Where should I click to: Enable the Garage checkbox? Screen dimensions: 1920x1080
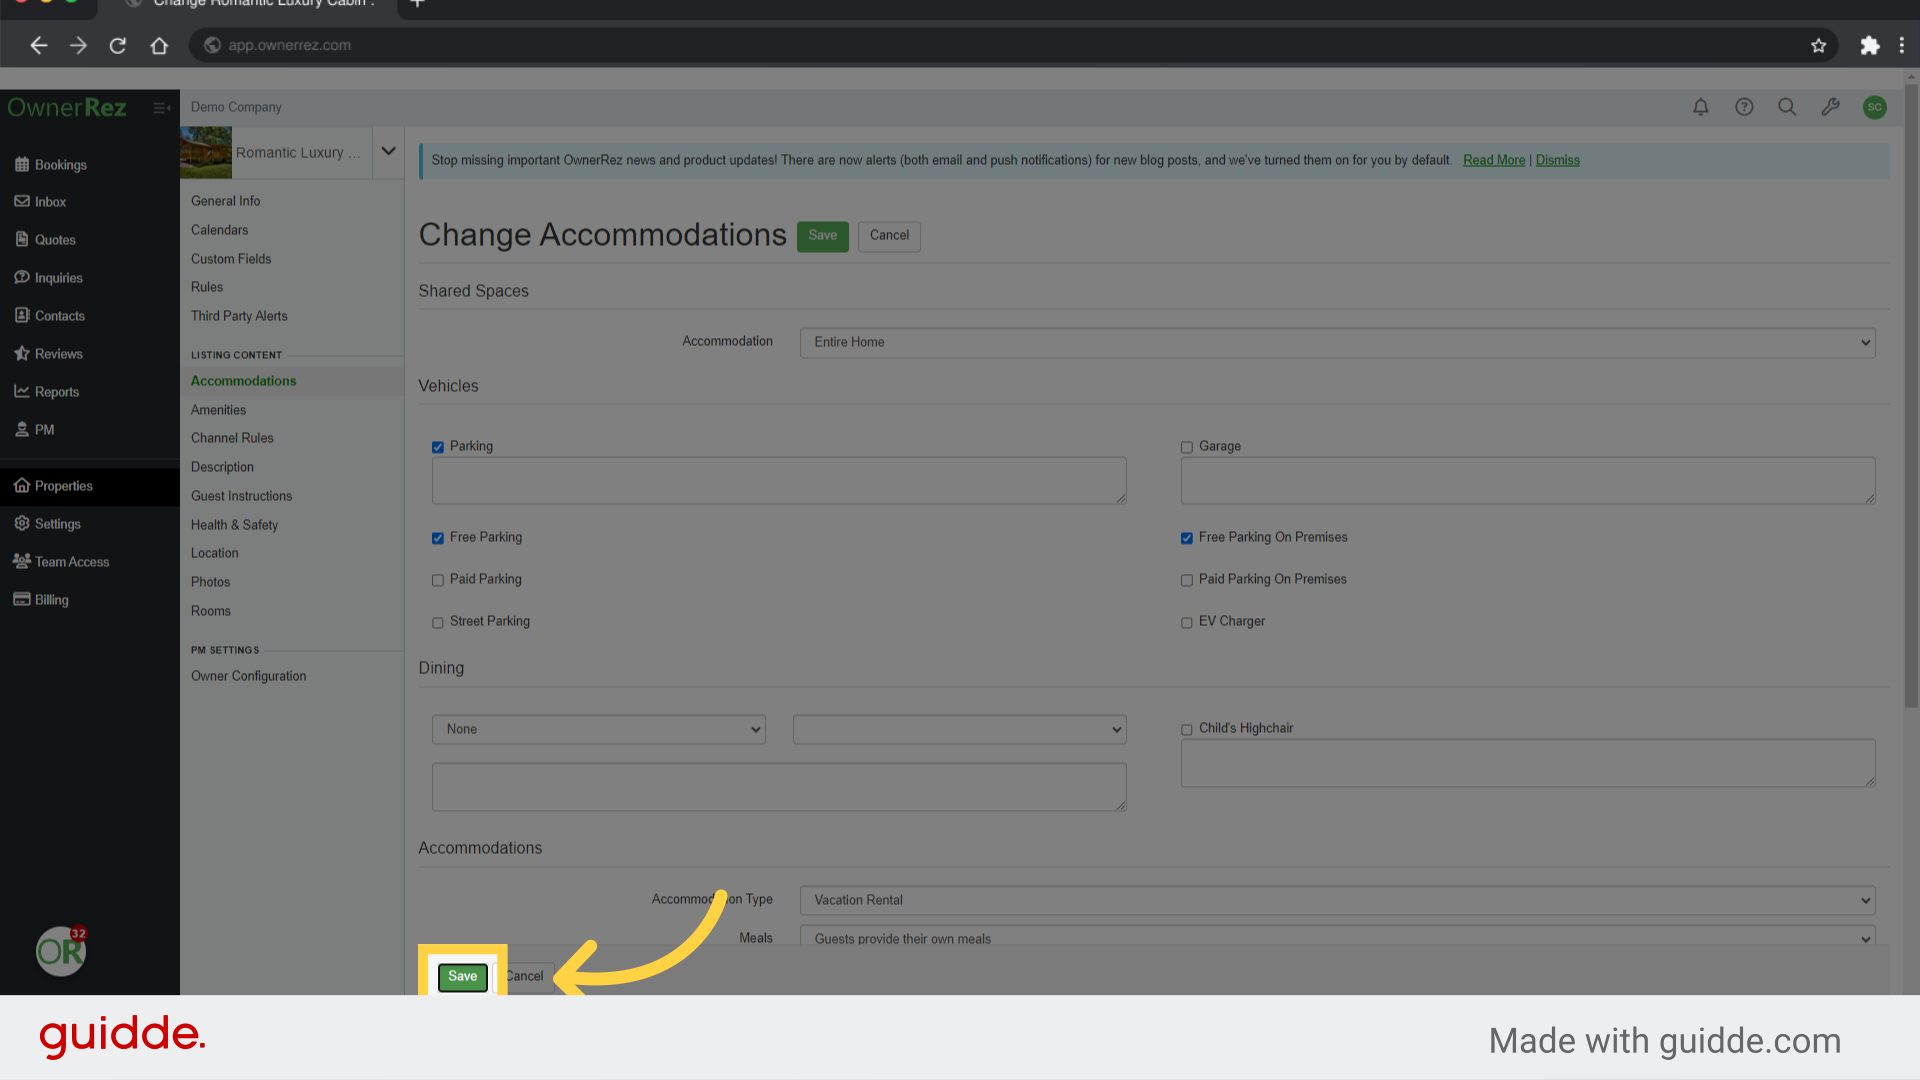pyautogui.click(x=1187, y=447)
